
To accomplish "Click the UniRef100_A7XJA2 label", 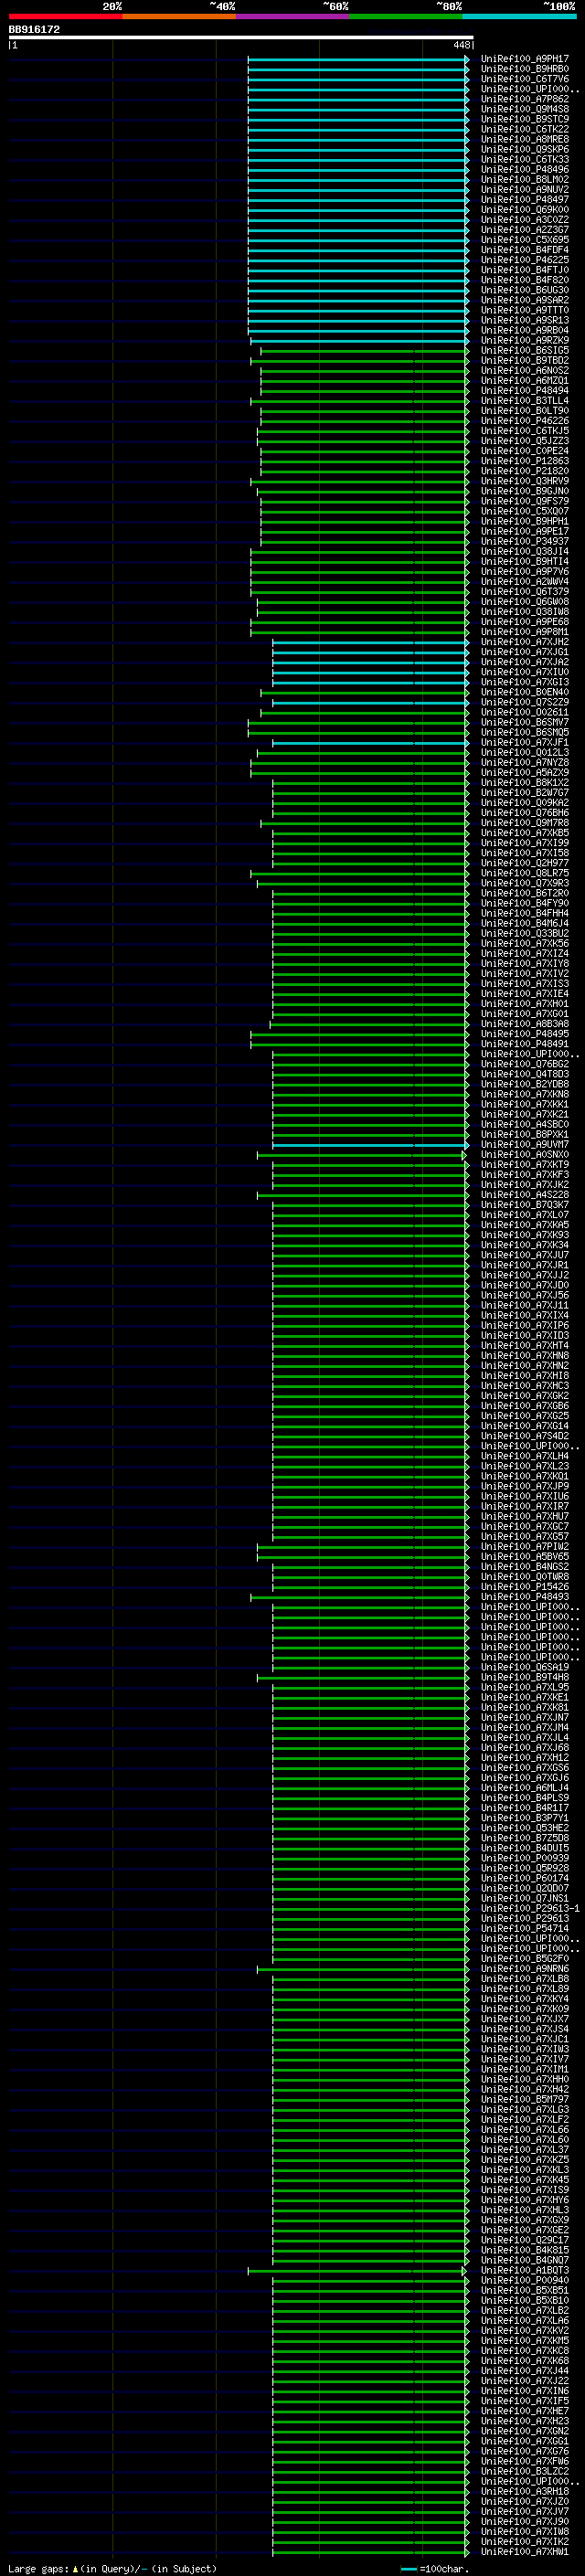I will 525,662.
